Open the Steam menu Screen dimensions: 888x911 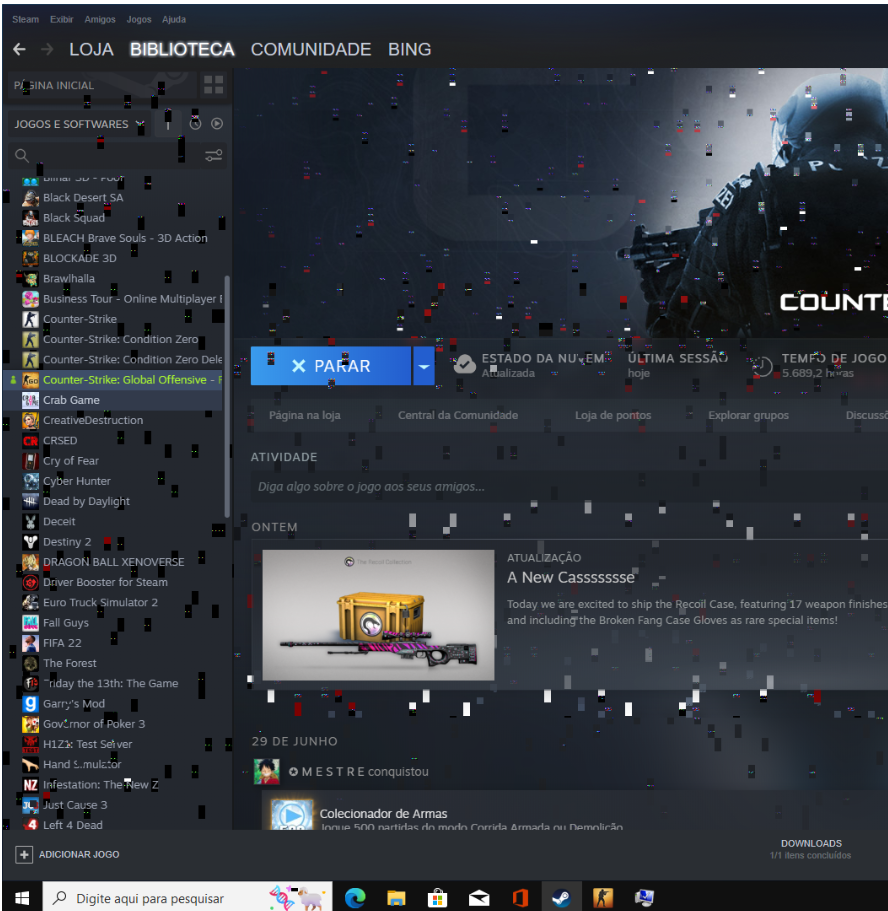26,19
